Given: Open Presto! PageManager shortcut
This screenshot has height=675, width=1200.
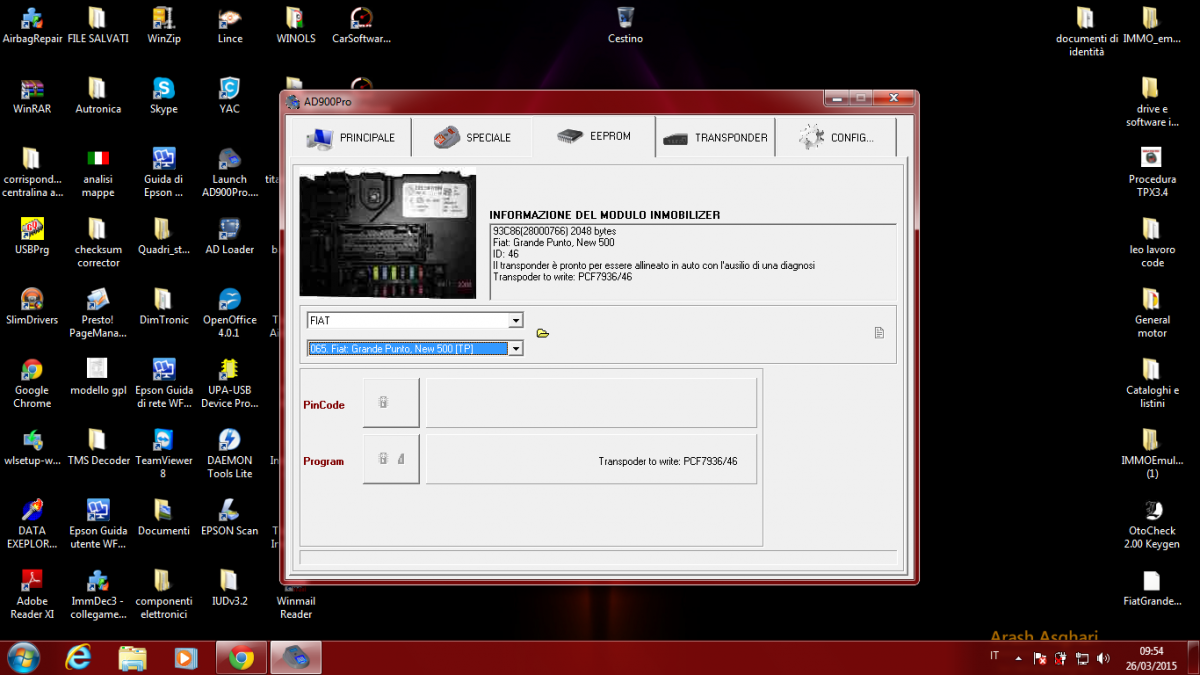Looking at the screenshot, I should (x=97, y=313).
